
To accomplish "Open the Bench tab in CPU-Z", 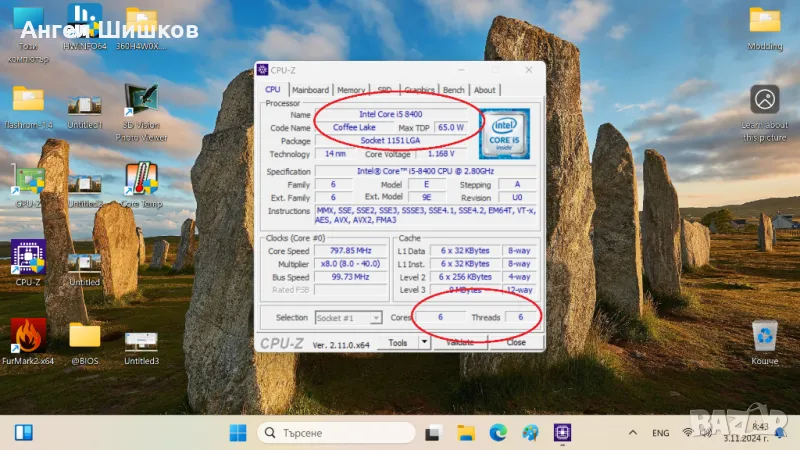I will click(x=453, y=90).
